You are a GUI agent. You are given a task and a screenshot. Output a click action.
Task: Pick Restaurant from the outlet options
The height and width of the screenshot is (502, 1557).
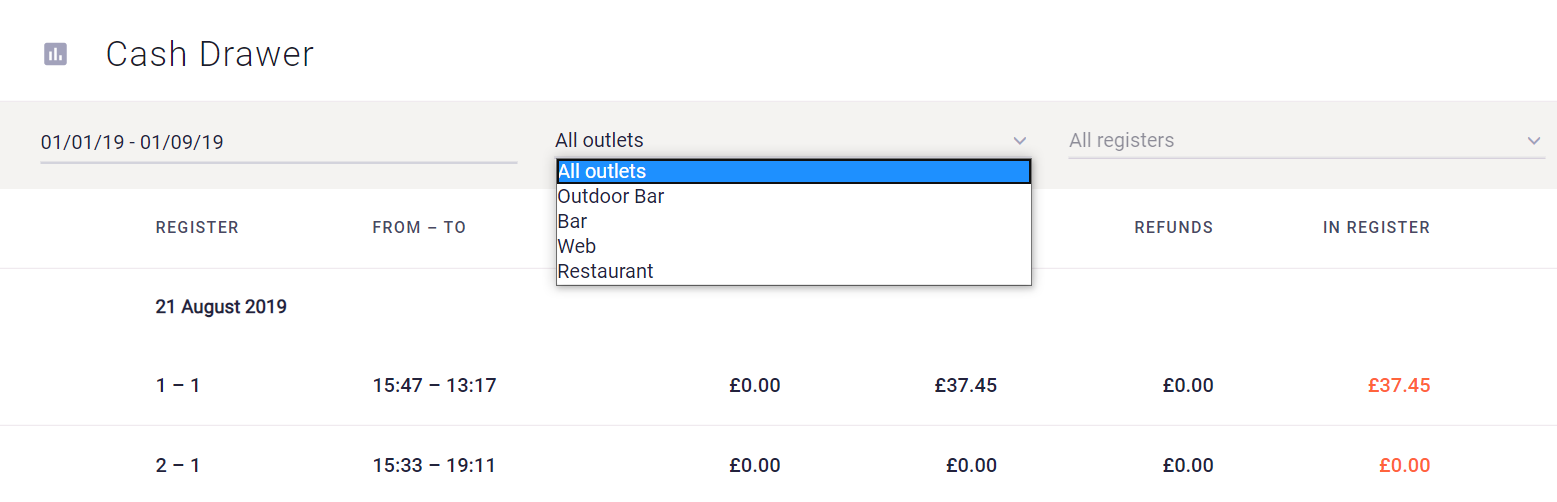[x=606, y=271]
